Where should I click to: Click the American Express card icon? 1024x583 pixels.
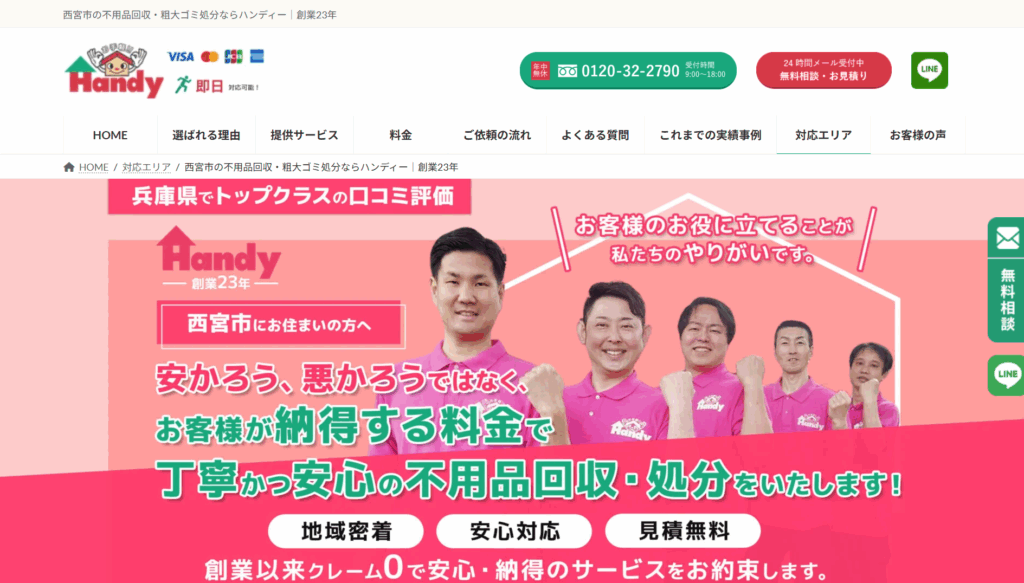coord(257,56)
